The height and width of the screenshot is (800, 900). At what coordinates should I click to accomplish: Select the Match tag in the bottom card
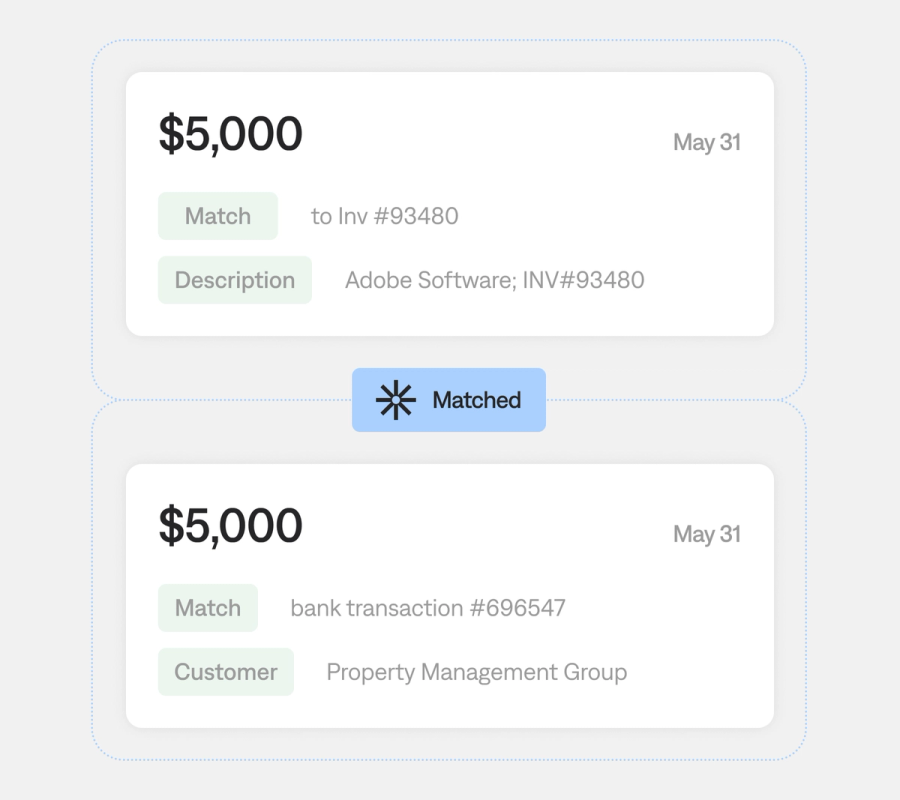pos(207,608)
